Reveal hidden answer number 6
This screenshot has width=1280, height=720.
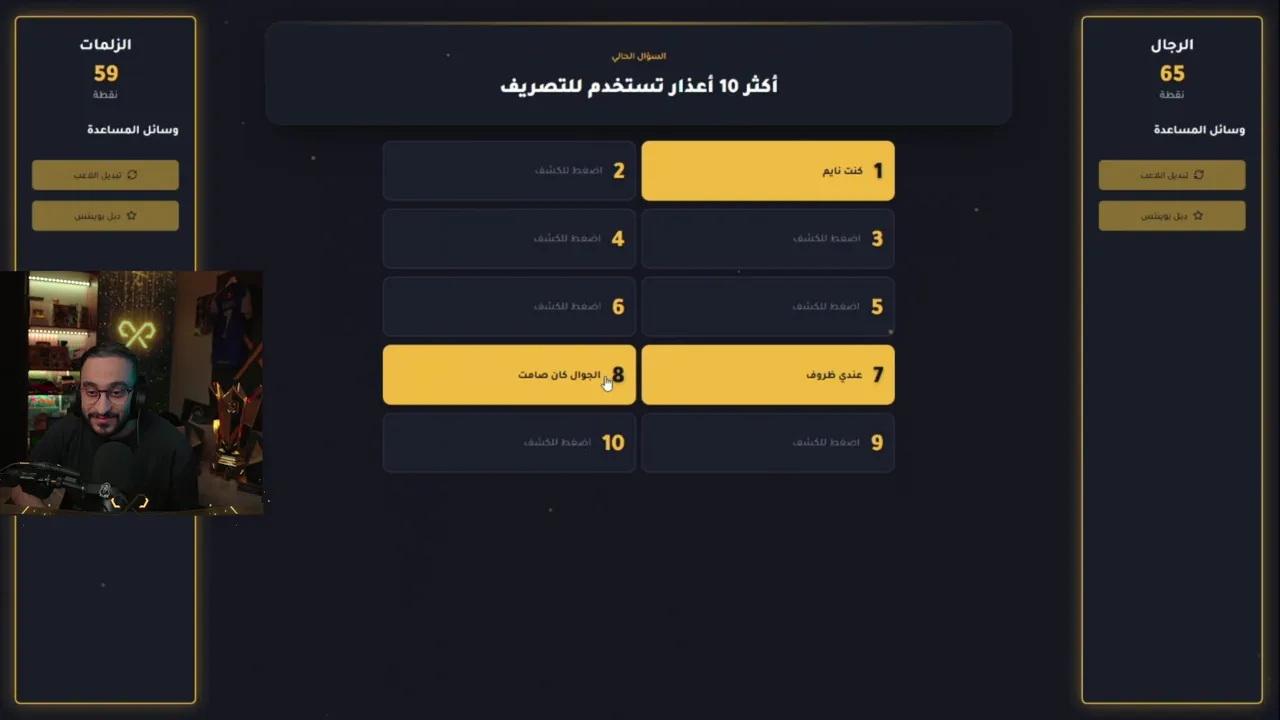tap(509, 307)
